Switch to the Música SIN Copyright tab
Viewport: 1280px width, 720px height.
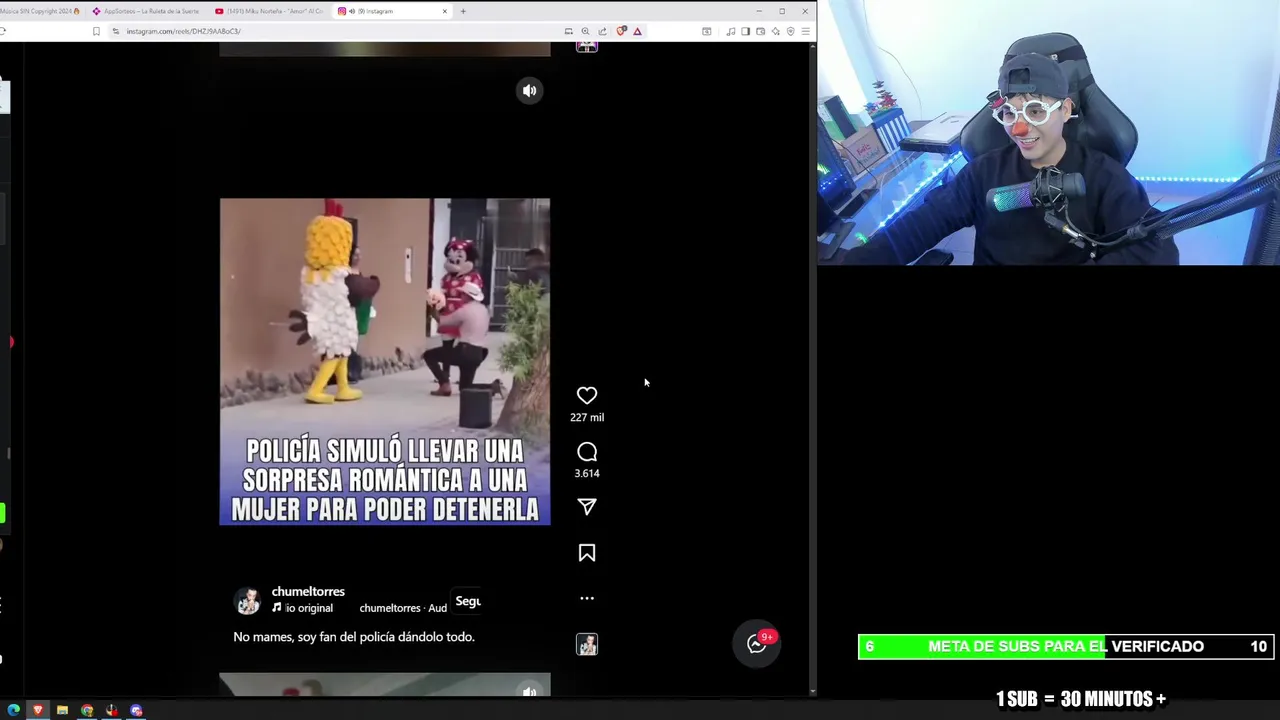pyautogui.click(x=40, y=11)
